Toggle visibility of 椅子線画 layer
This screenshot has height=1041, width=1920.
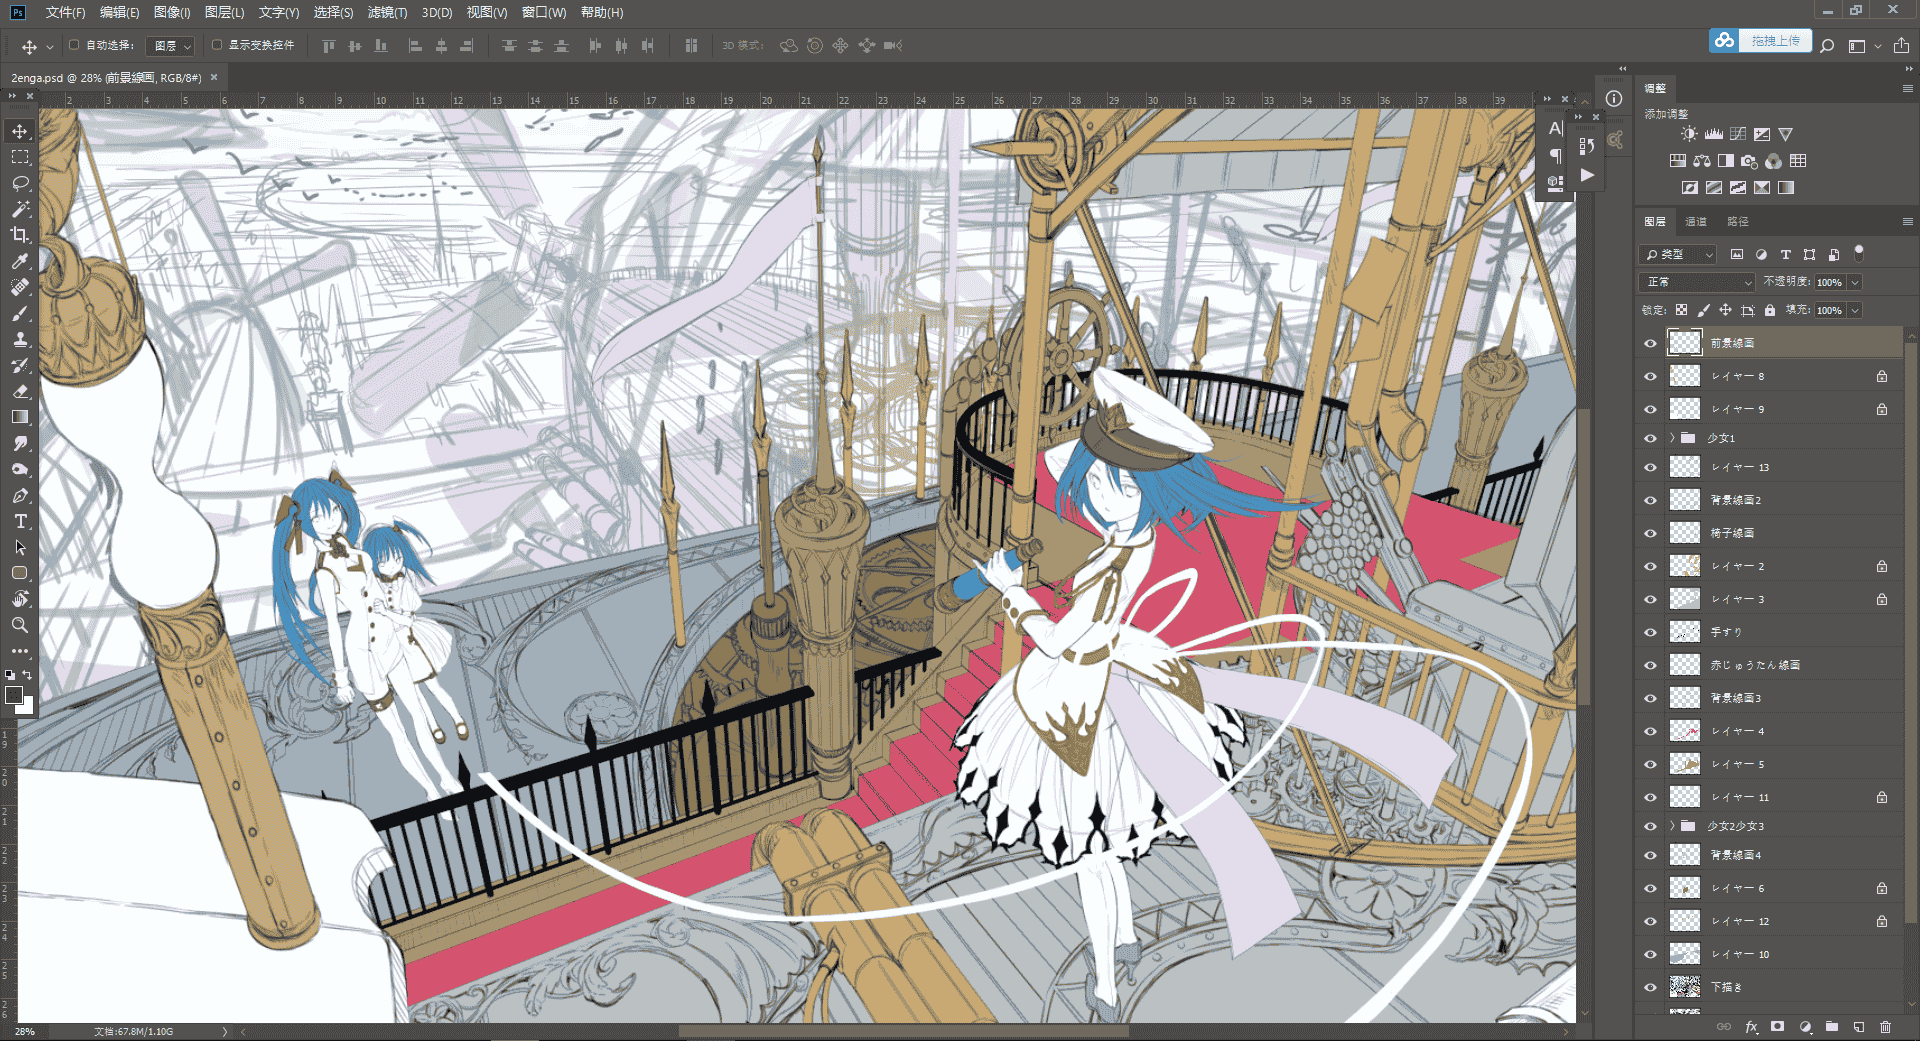1650,533
